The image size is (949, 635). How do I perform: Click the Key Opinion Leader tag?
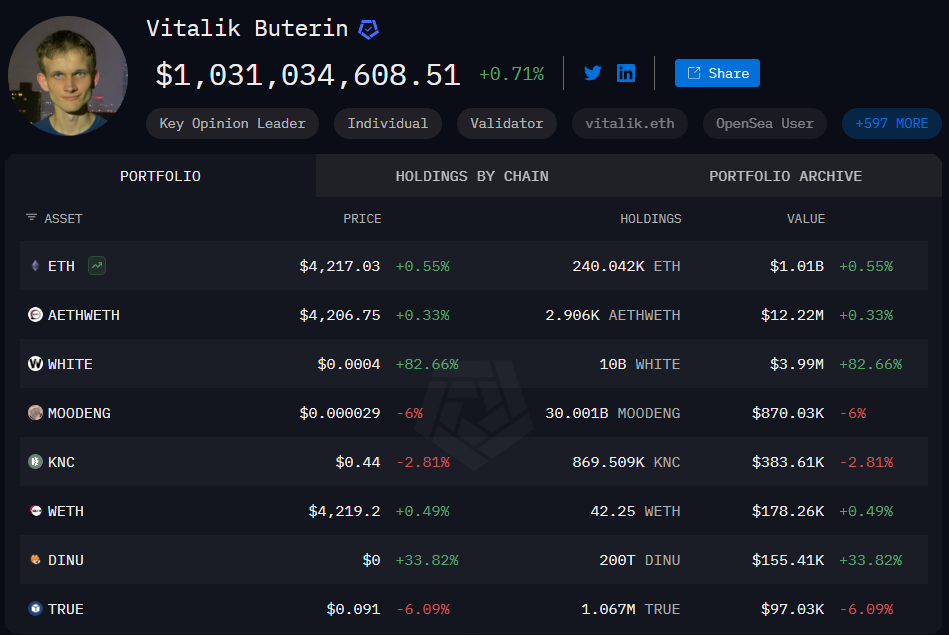(232, 124)
